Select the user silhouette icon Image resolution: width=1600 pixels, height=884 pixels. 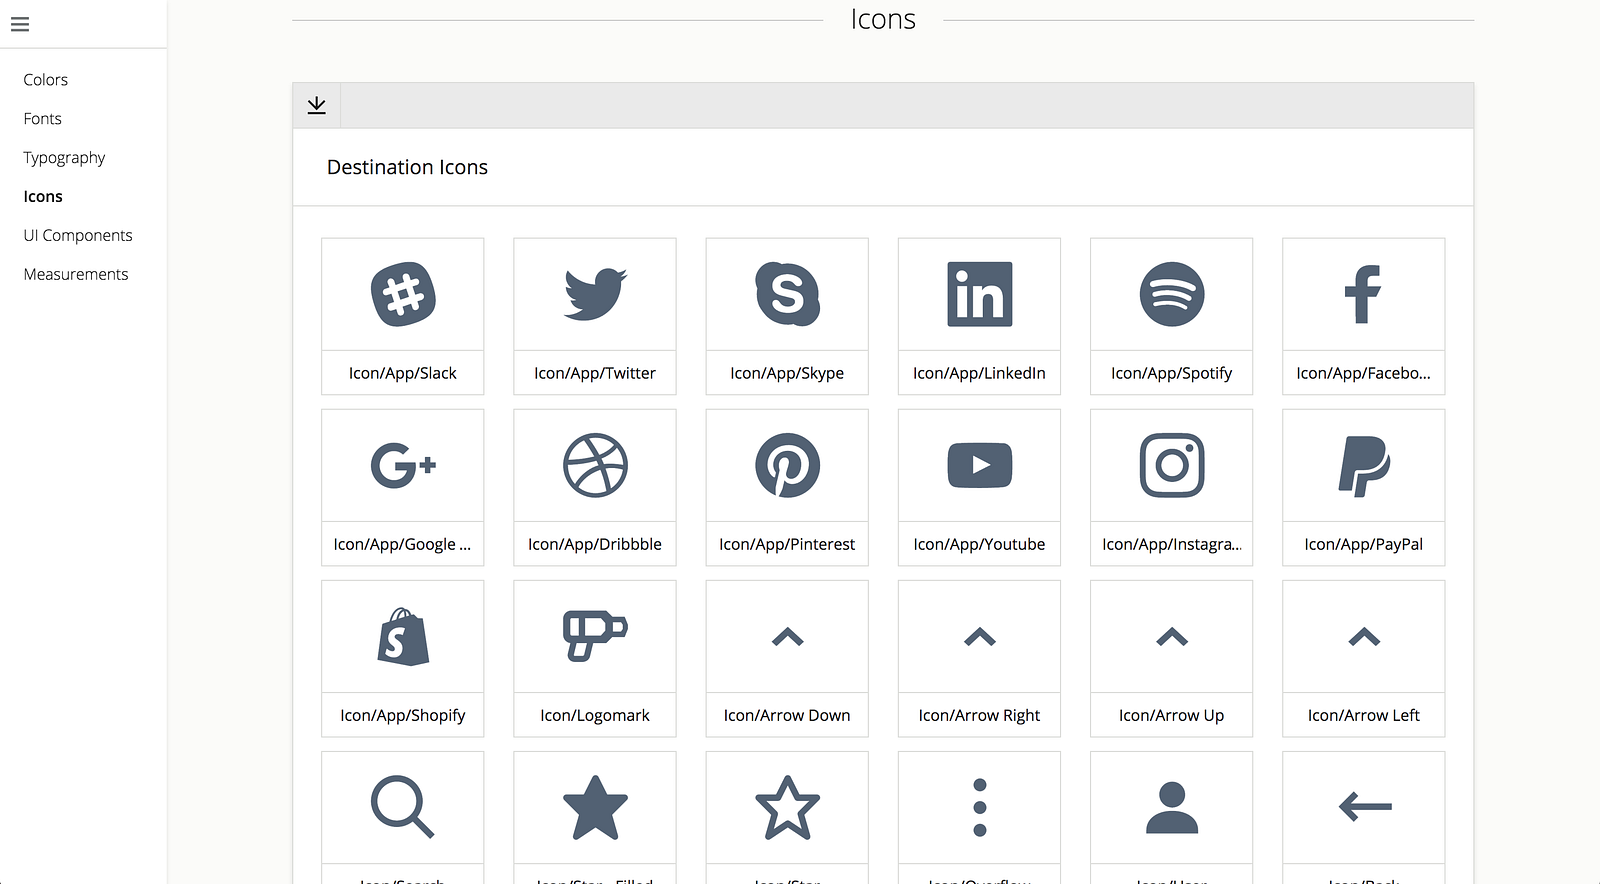point(1172,807)
